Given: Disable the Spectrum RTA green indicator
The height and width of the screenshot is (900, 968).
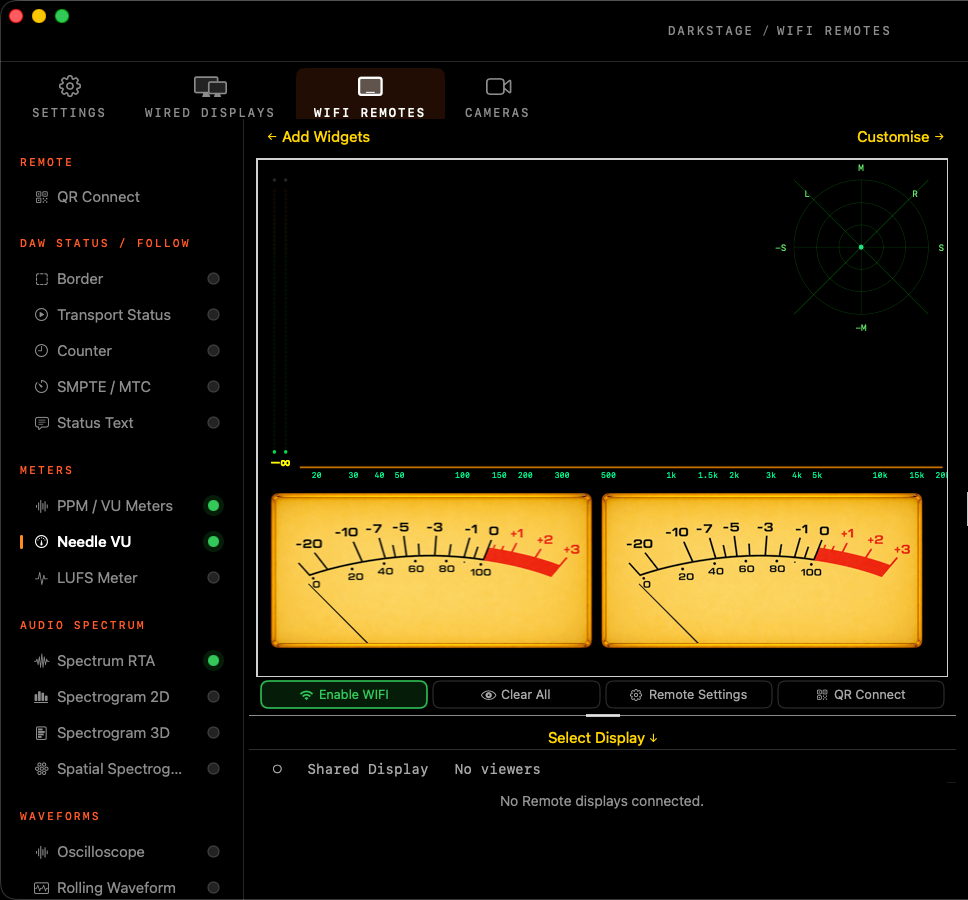Looking at the screenshot, I should point(214,661).
